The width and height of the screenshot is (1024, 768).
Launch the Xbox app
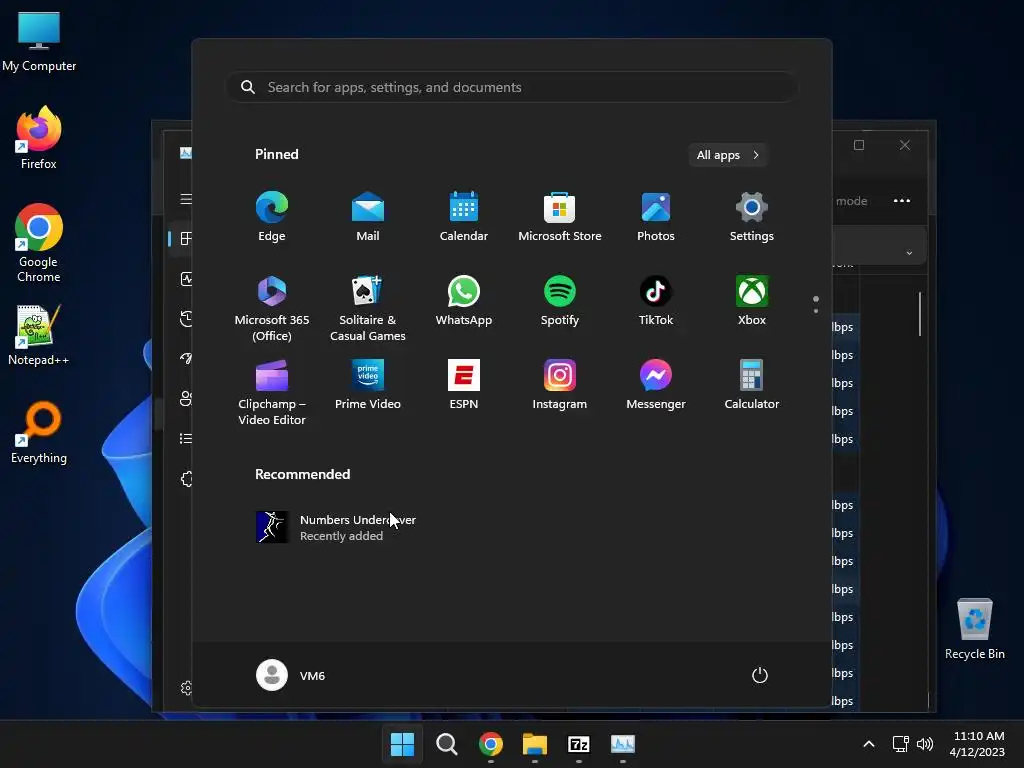point(752,301)
